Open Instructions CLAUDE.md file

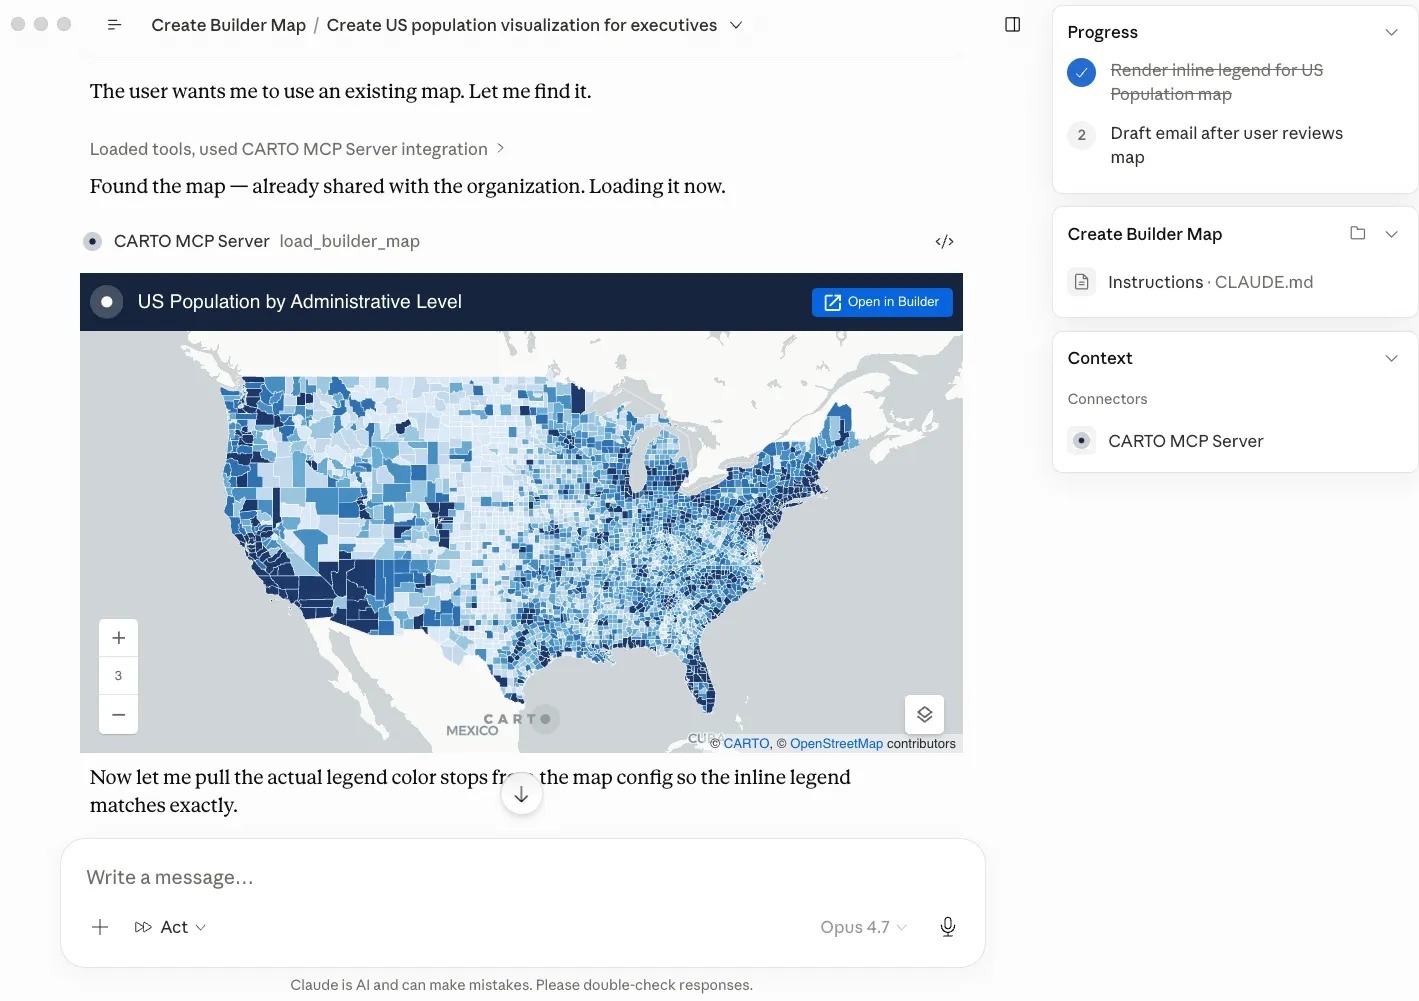pyautogui.click(x=1210, y=282)
